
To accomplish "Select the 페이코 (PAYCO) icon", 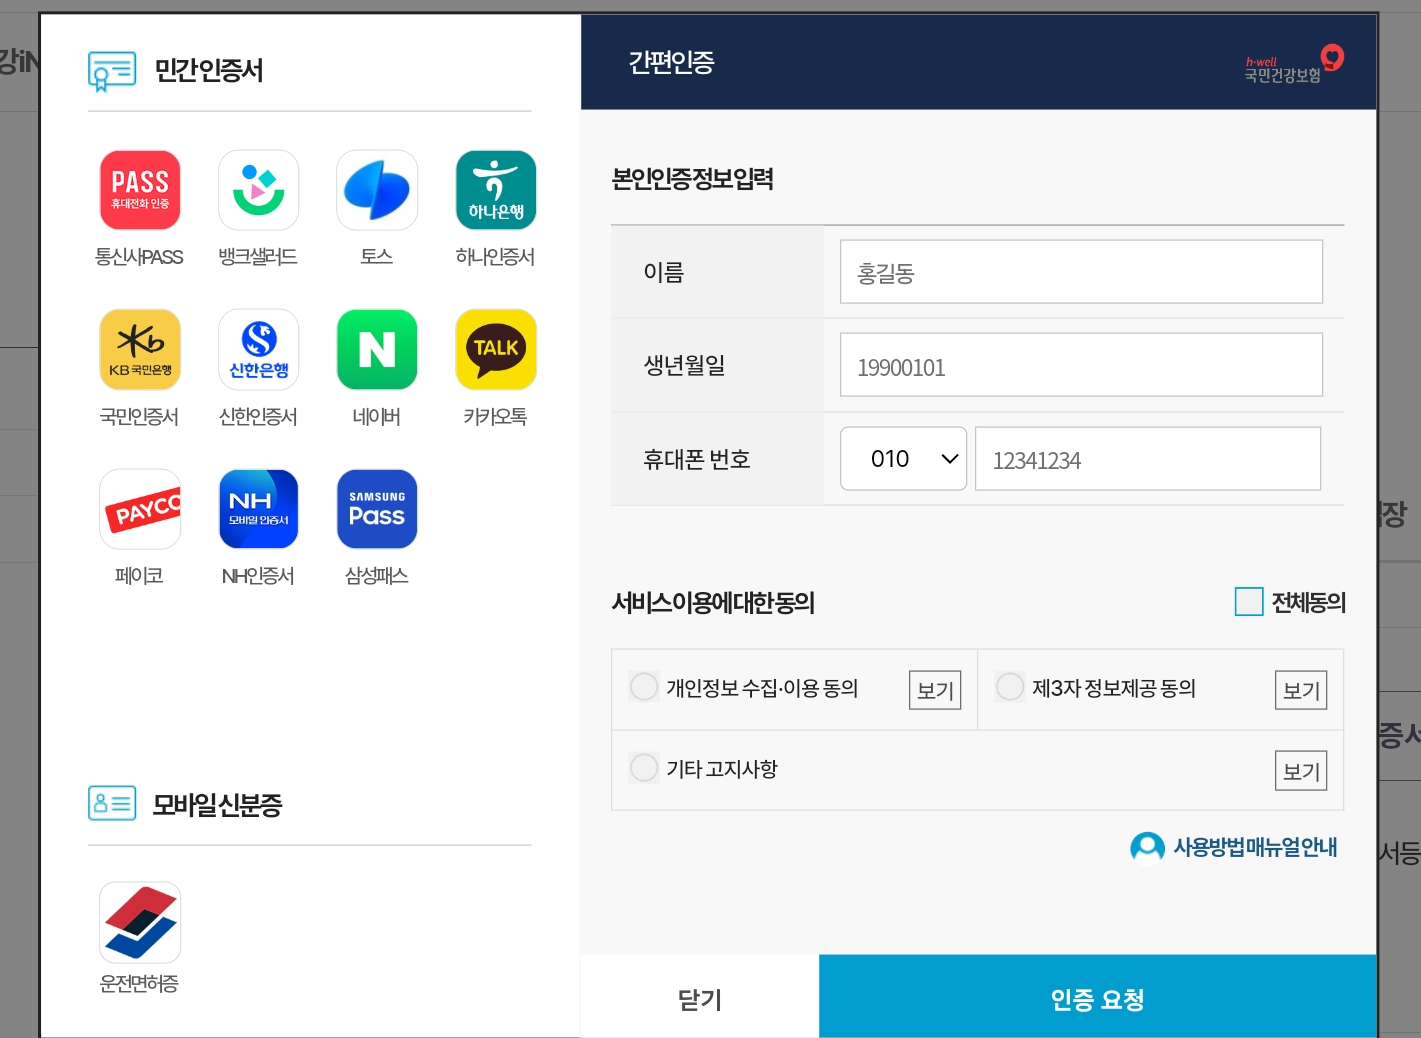I will point(140,509).
